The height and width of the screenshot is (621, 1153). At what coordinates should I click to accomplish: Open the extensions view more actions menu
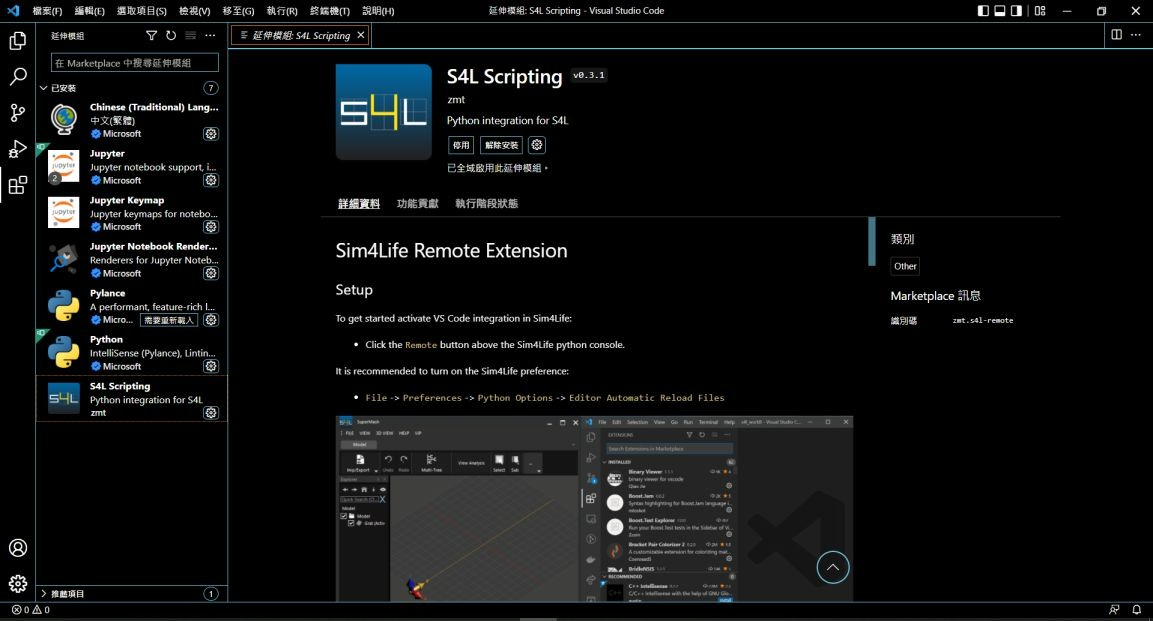(x=210, y=35)
